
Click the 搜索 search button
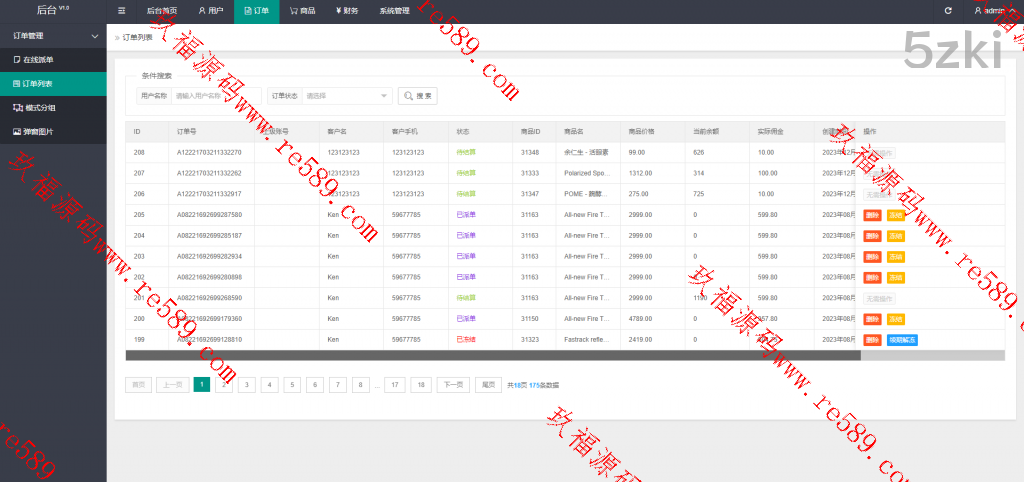pyautogui.click(x=418, y=96)
